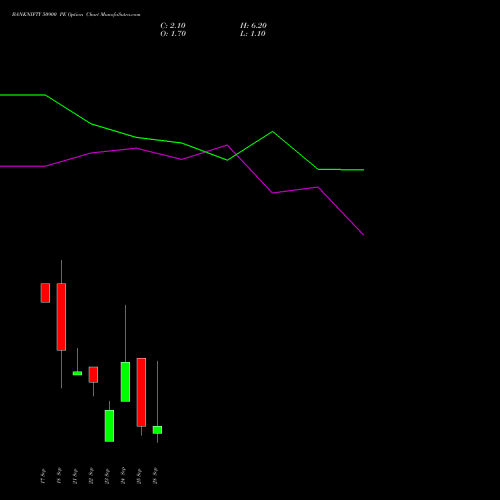Click the '25 Sep' date label
500x500 pixels.
pyautogui.click(x=139, y=476)
